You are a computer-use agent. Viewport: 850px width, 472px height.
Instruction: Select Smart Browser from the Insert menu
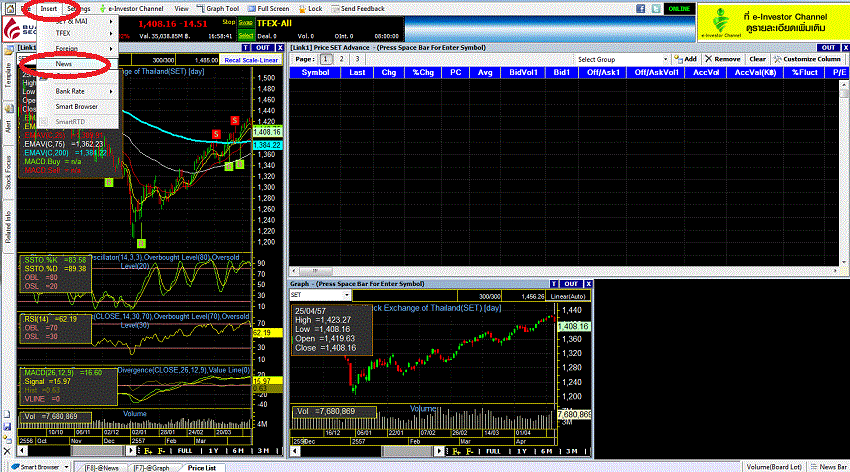coord(76,107)
